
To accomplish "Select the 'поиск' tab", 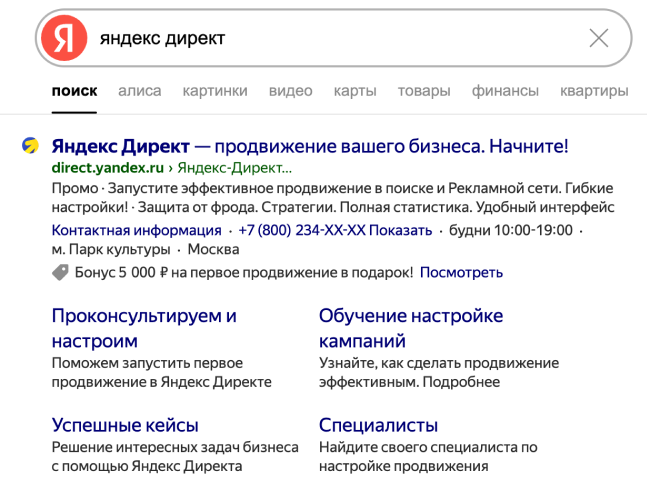I will coord(74,91).
